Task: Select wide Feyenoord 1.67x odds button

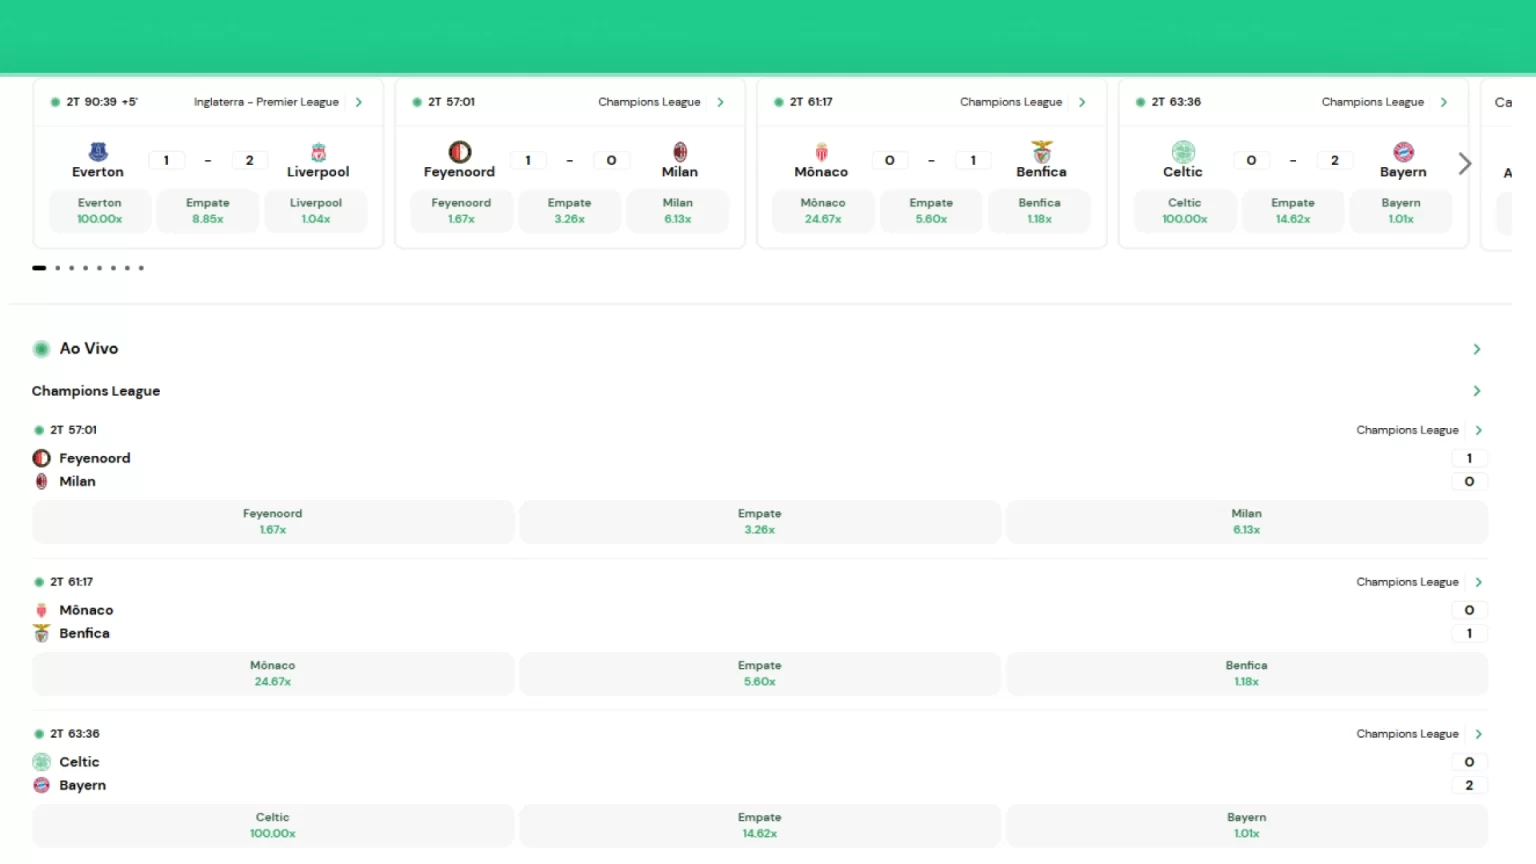Action: tap(273, 522)
